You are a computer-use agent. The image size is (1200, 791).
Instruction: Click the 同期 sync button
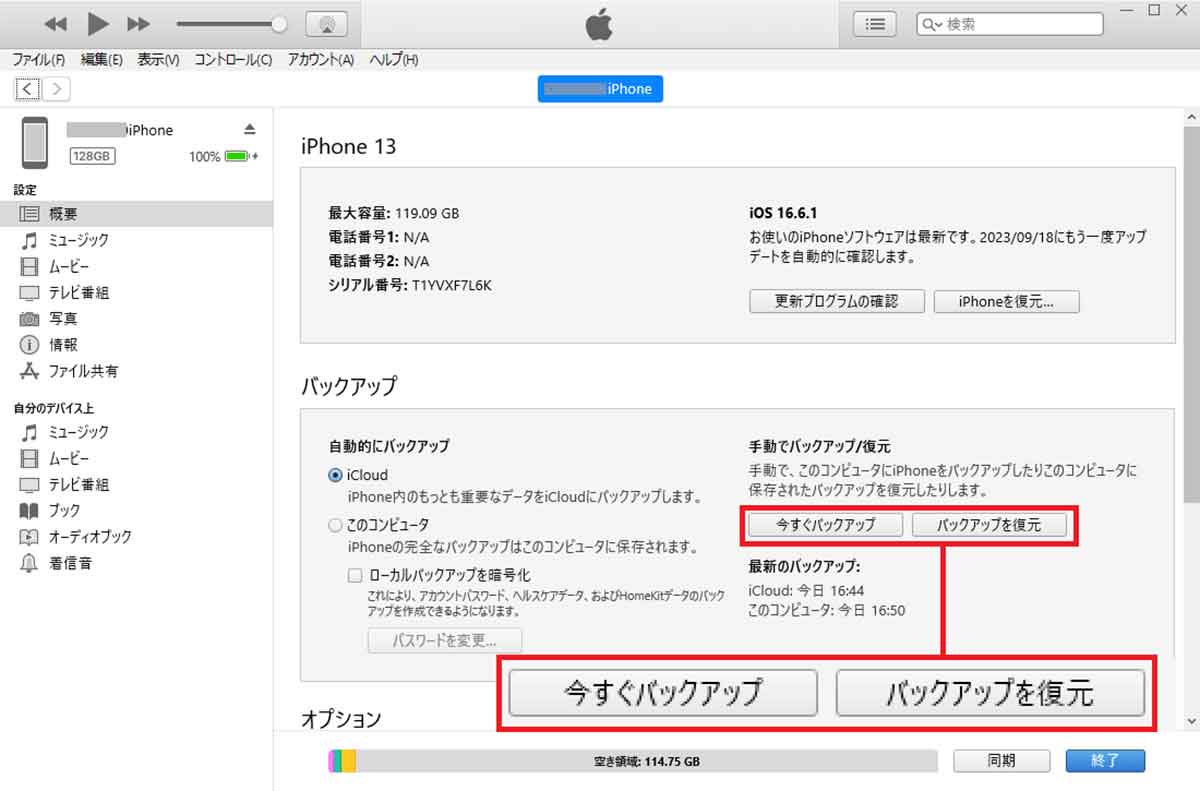1002,761
